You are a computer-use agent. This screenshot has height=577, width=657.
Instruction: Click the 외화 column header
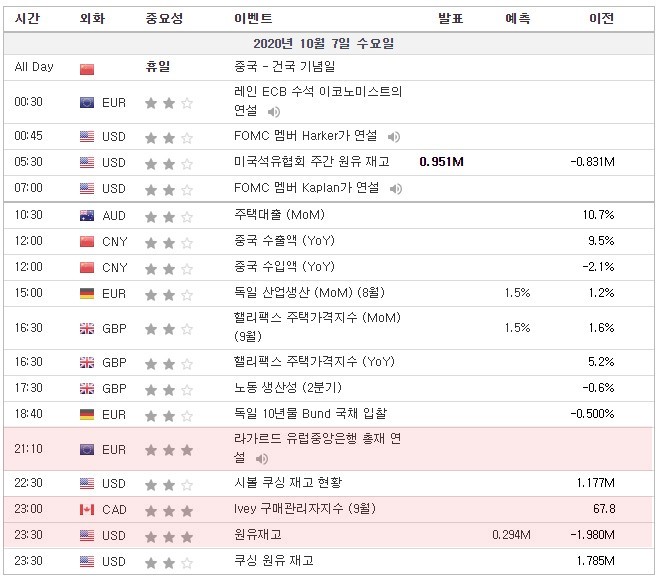pos(92,18)
